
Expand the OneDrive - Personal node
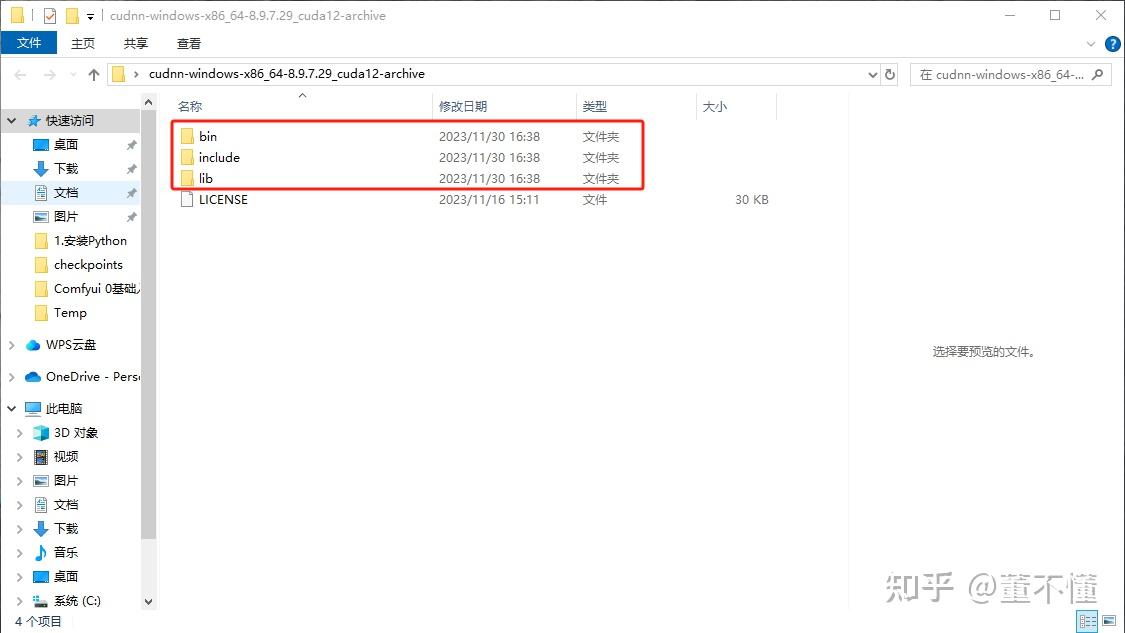point(11,377)
